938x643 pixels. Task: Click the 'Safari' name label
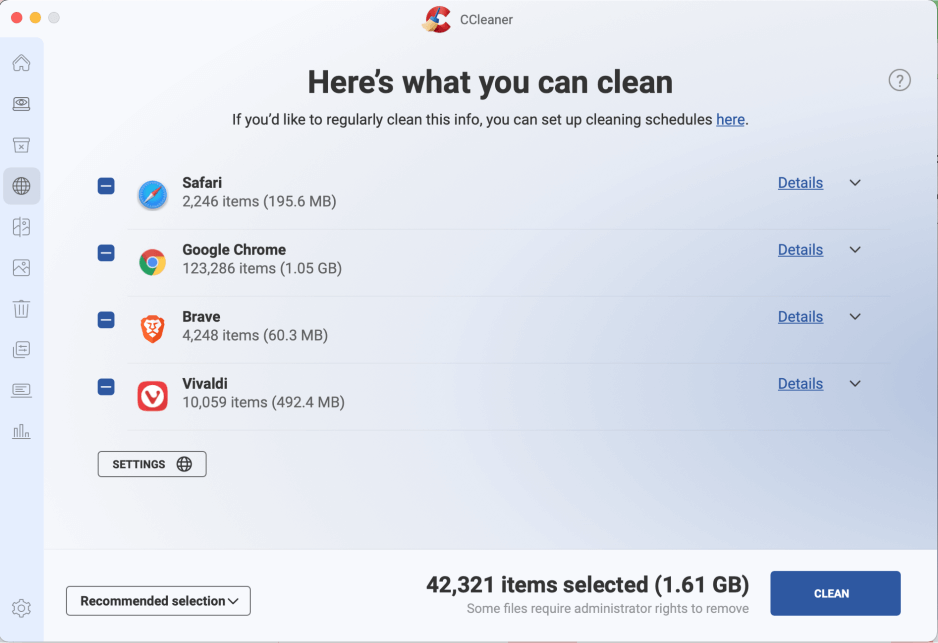pos(202,183)
